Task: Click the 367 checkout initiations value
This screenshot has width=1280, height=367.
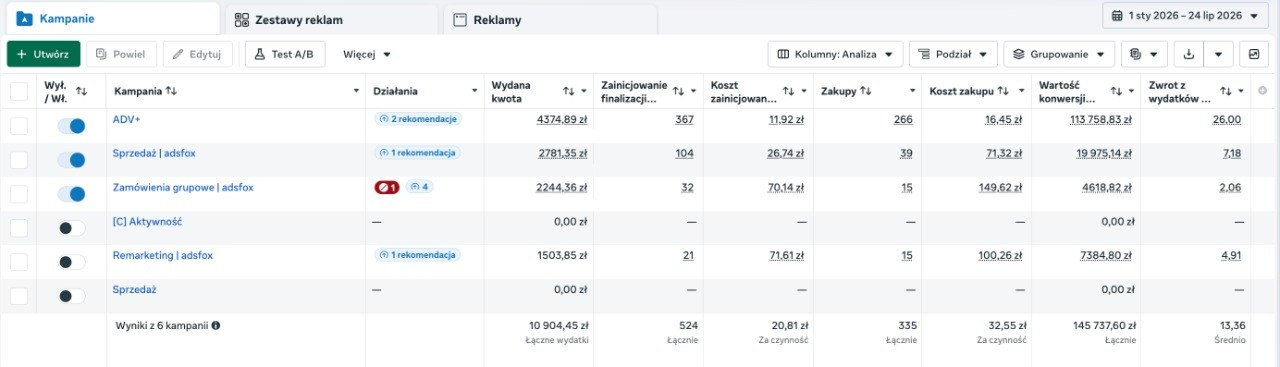Action: (x=684, y=120)
